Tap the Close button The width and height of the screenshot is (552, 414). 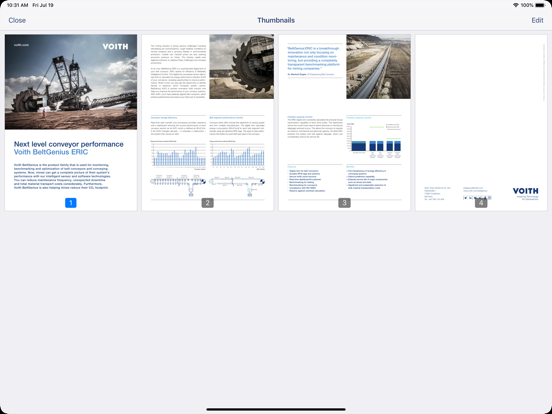click(x=17, y=20)
